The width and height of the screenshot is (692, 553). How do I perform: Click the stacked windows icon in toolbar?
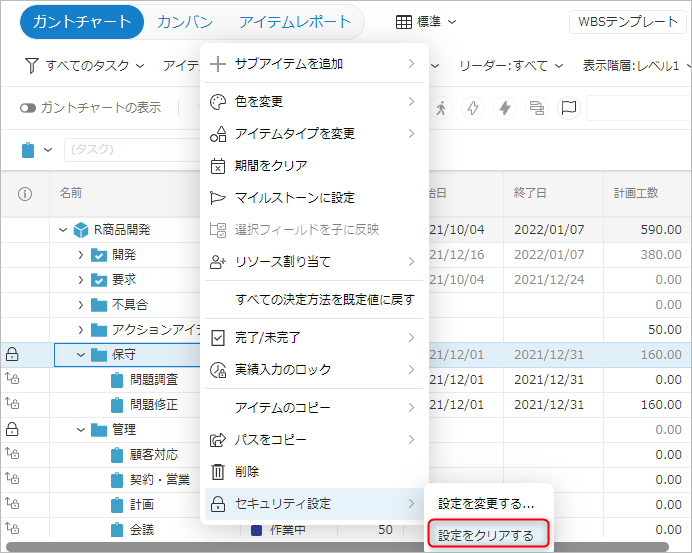click(x=536, y=108)
